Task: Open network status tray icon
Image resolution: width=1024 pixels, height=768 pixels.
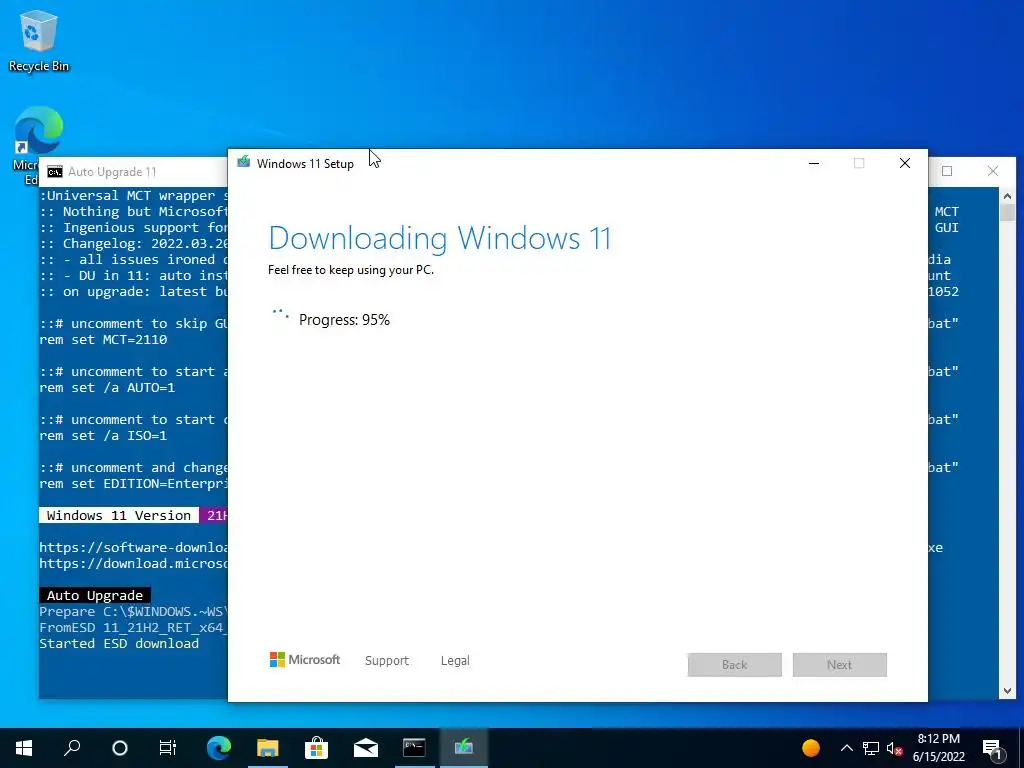Action: pos(871,748)
